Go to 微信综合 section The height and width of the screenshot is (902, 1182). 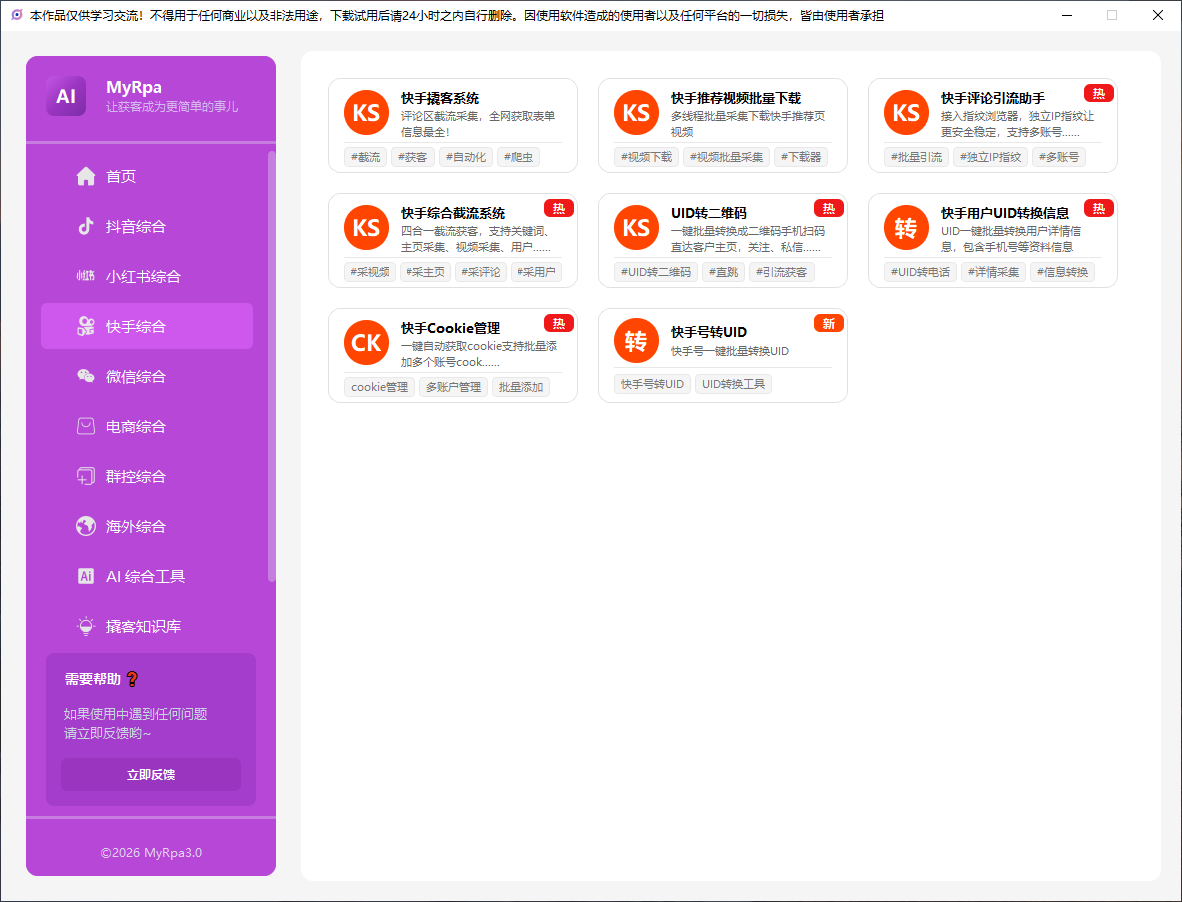[147, 376]
